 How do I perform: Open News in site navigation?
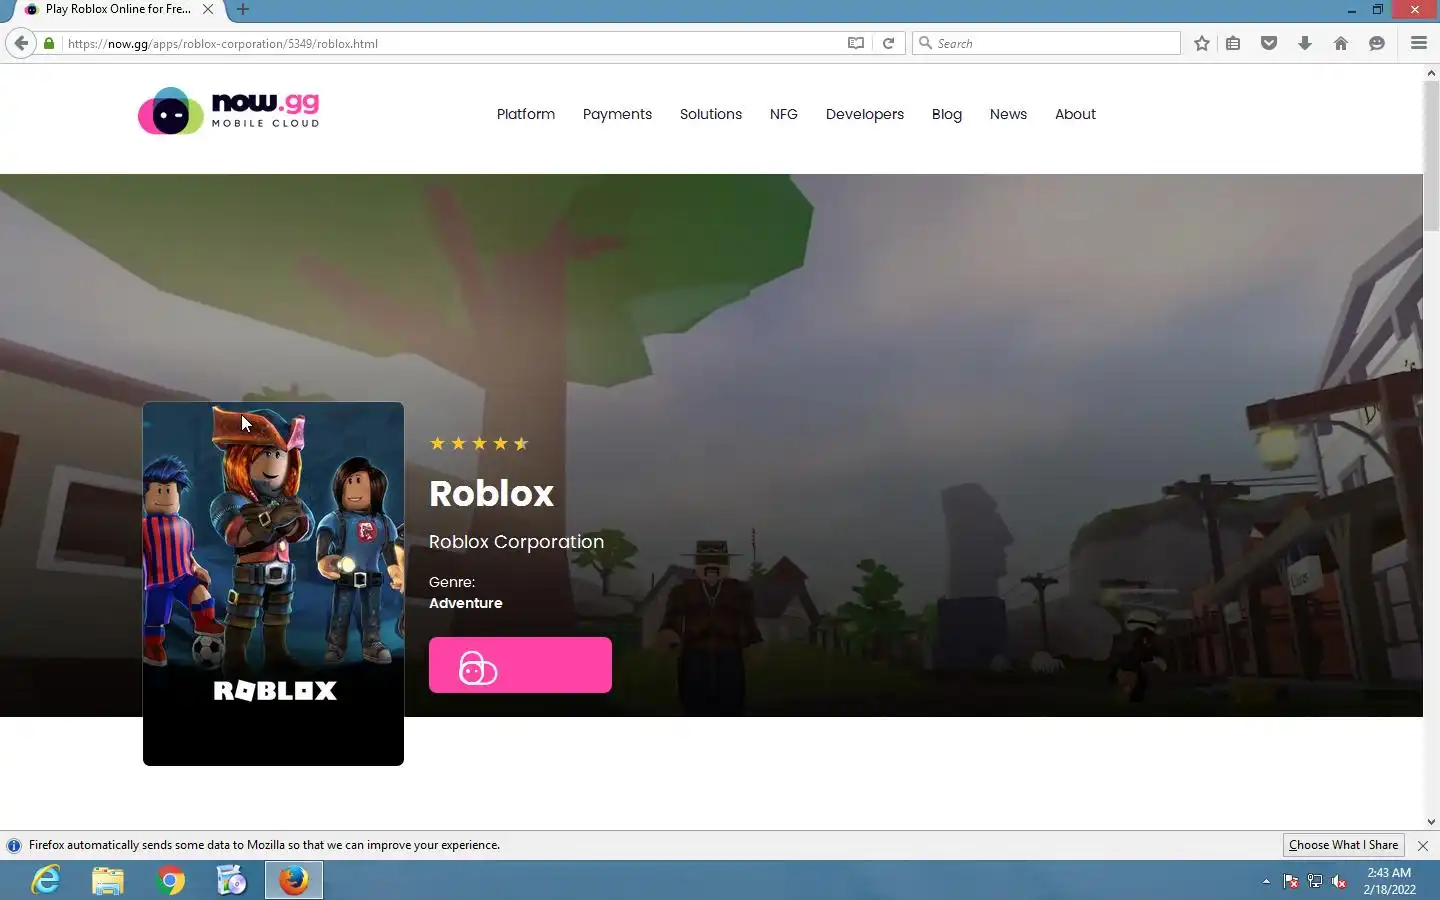(1008, 114)
